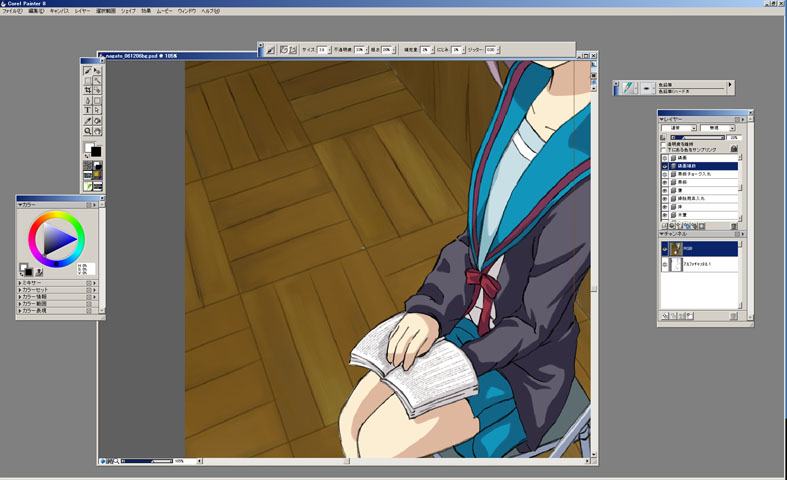Expand the ミキサー panel
The width and height of the screenshot is (787, 480).
pos(20,283)
